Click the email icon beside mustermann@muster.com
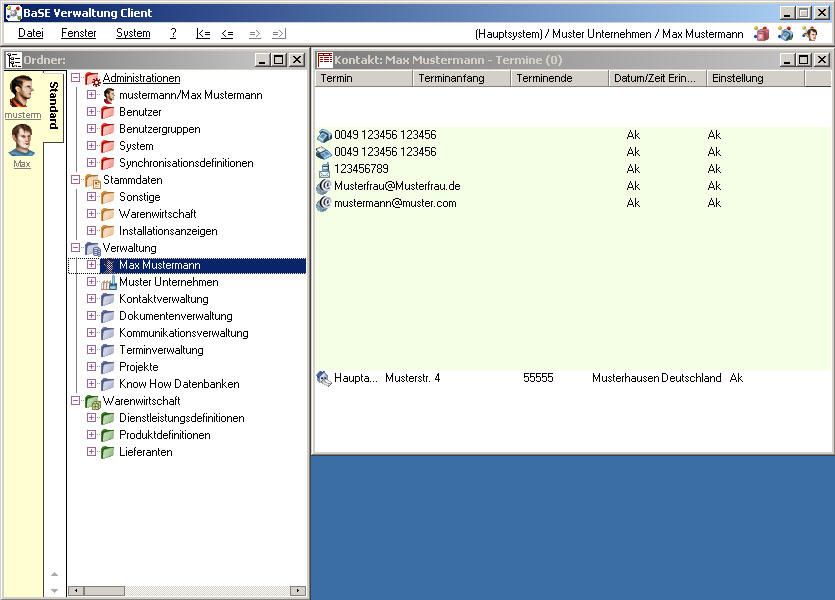This screenshot has height=600, width=835. coord(323,203)
